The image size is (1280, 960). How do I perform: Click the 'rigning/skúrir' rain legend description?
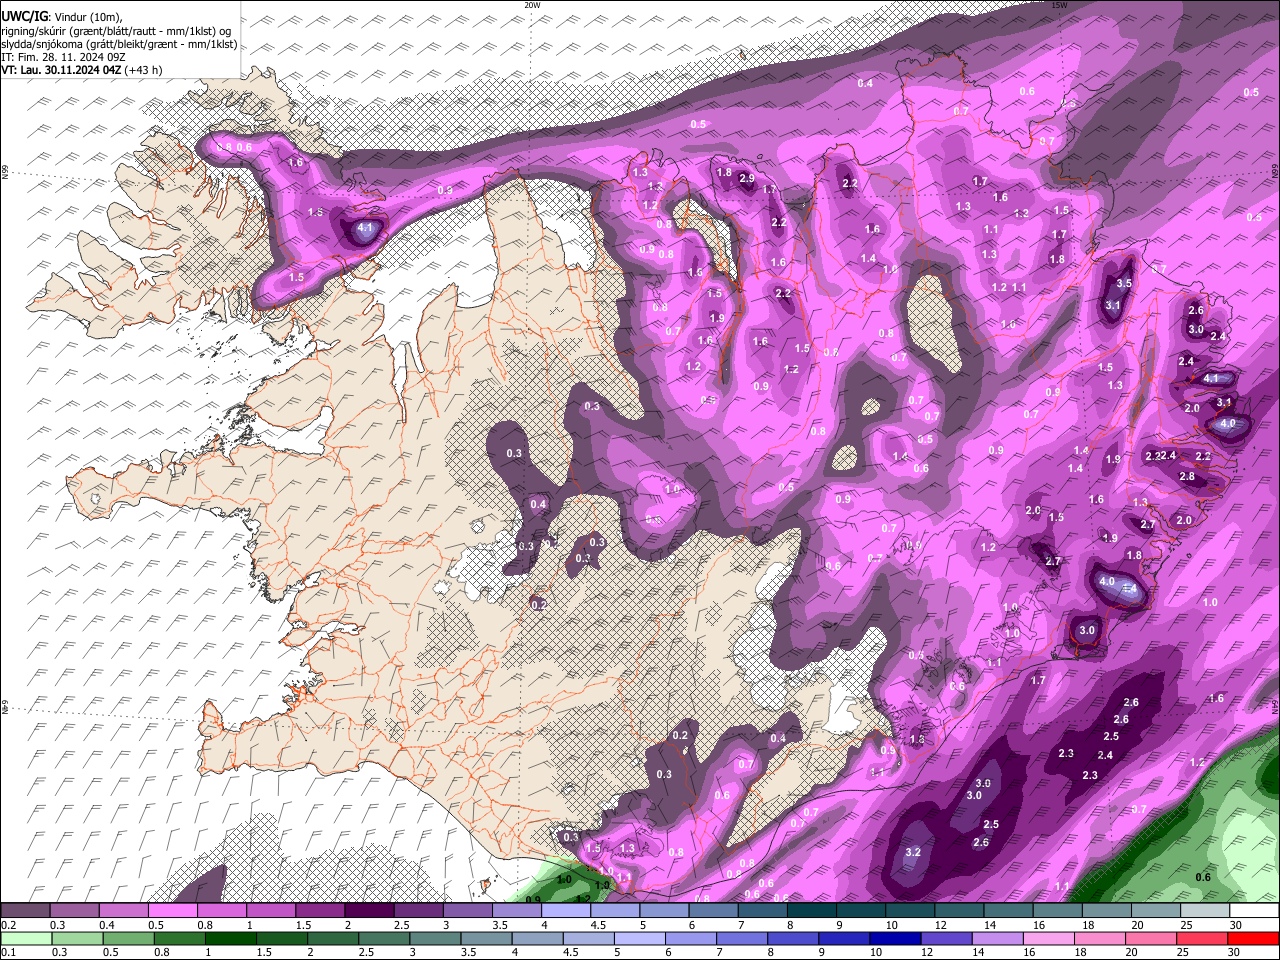tap(33, 30)
